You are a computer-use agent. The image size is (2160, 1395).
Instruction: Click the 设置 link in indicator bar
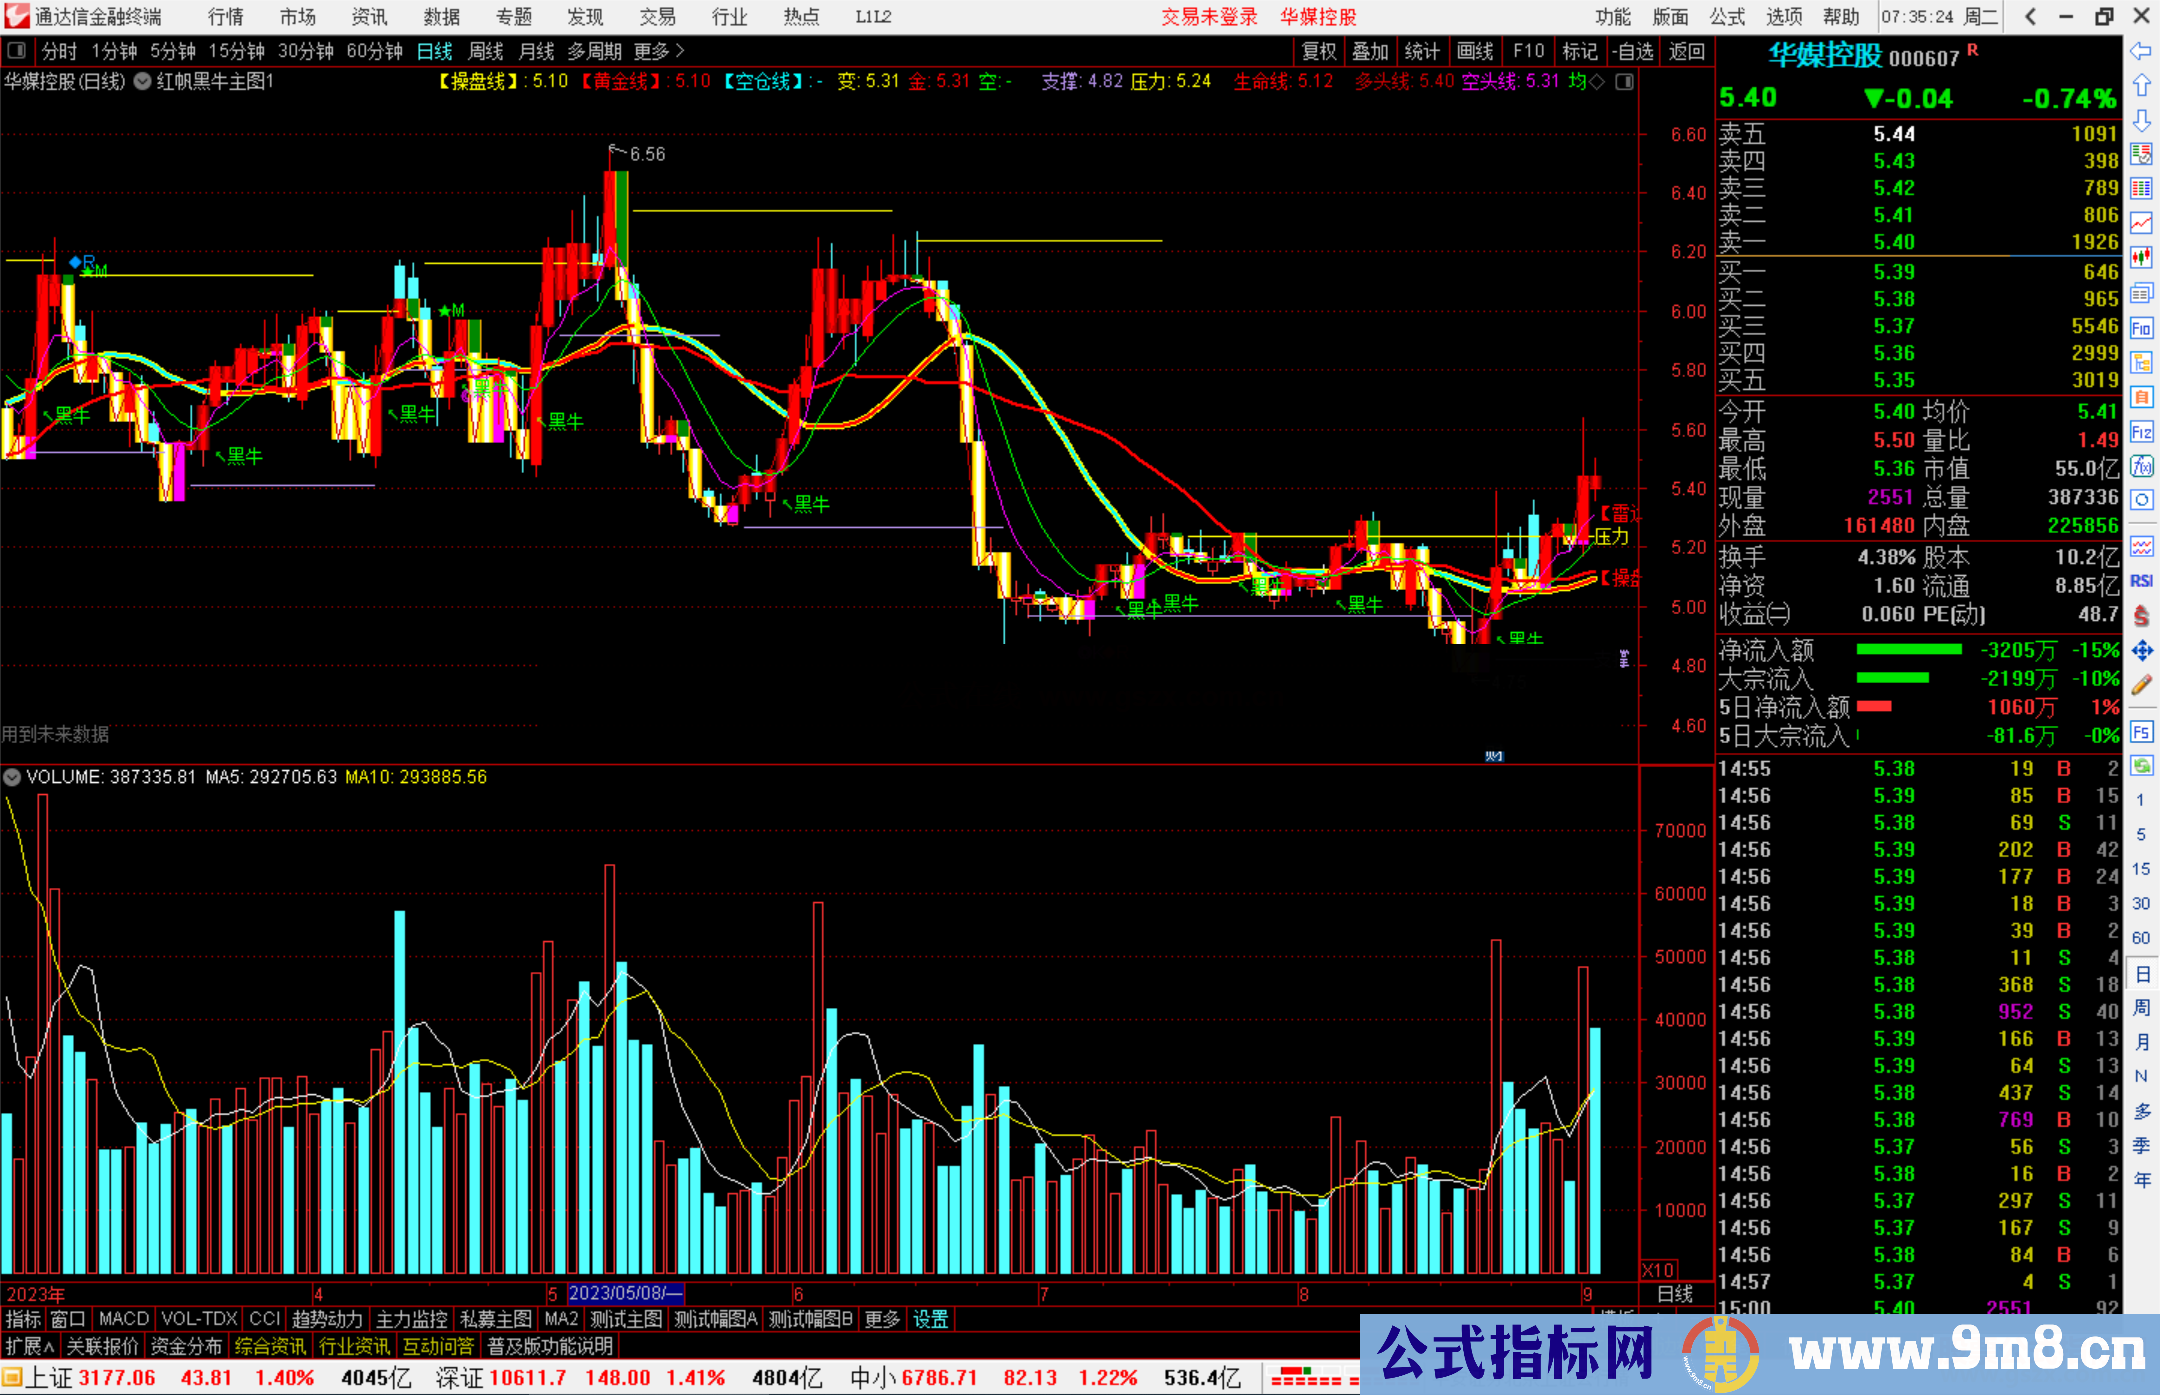coord(930,1319)
